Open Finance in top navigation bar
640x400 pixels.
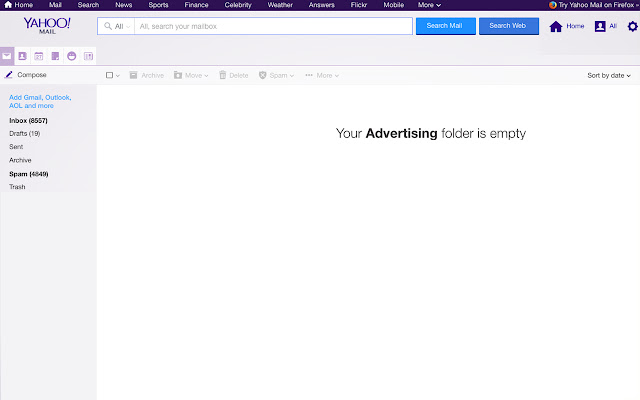[196, 5]
